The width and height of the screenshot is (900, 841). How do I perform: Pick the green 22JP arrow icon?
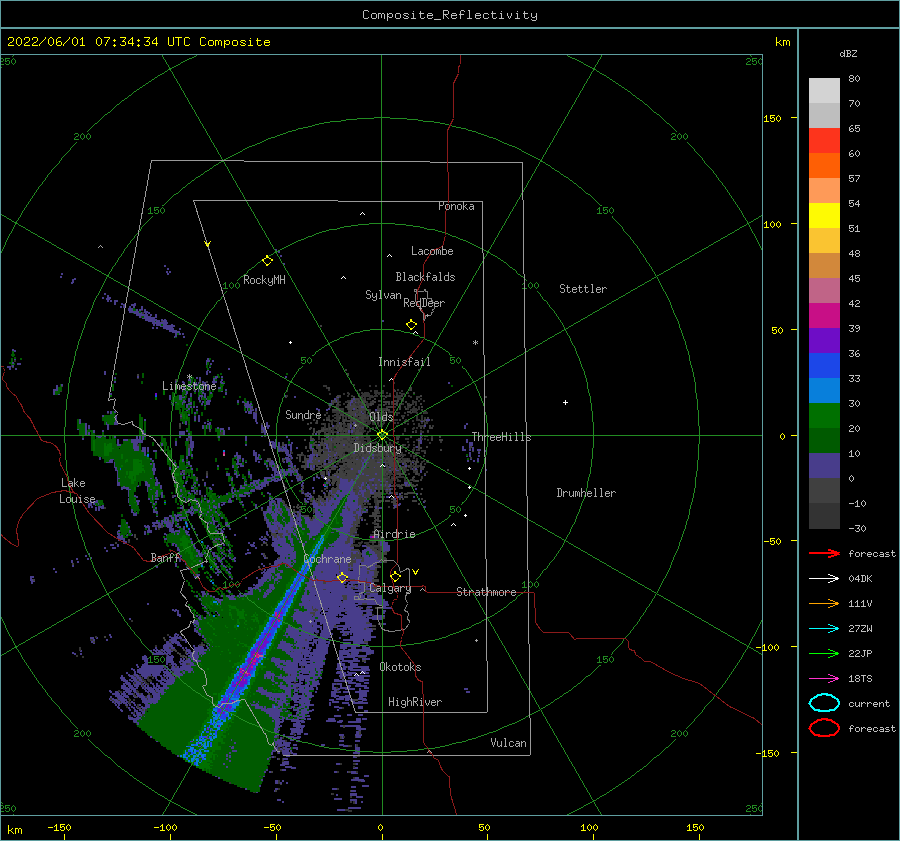pos(824,653)
